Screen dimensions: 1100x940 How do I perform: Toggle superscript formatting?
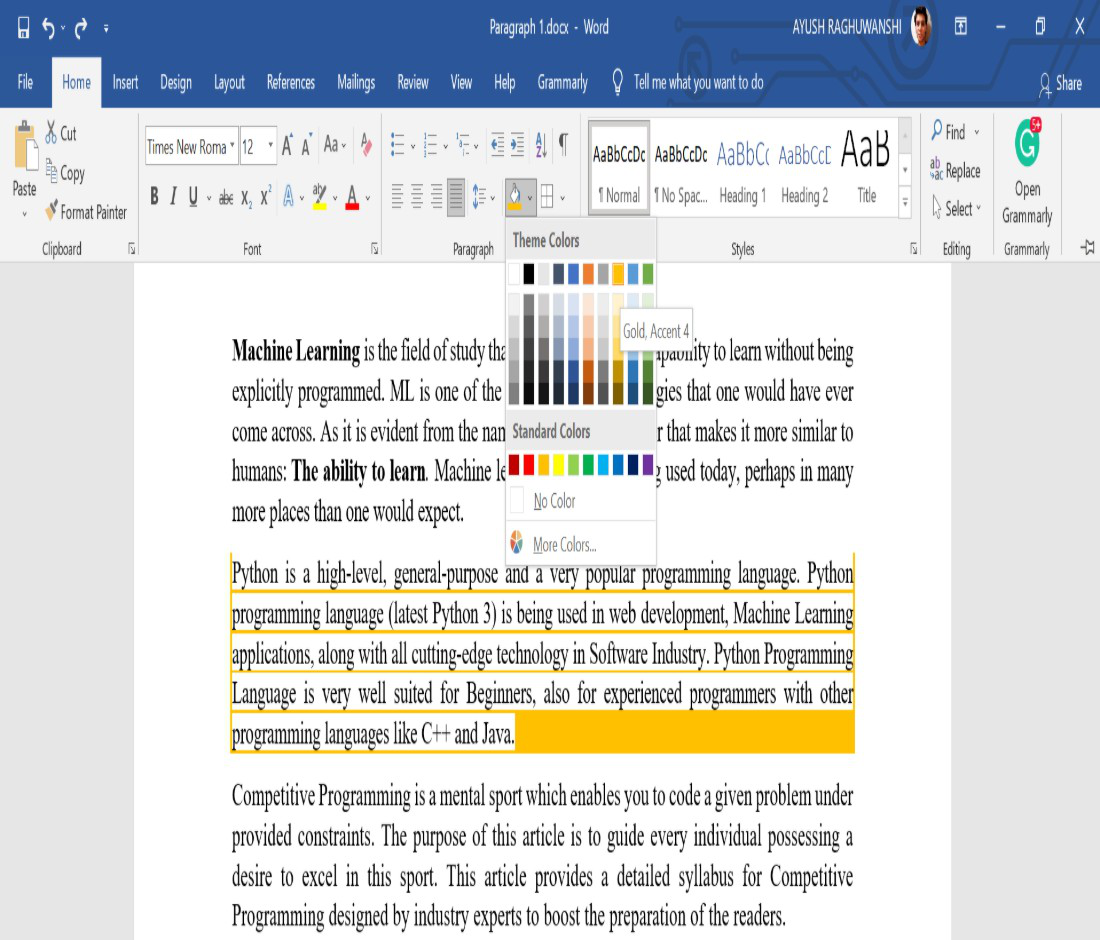click(x=265, y=197)
